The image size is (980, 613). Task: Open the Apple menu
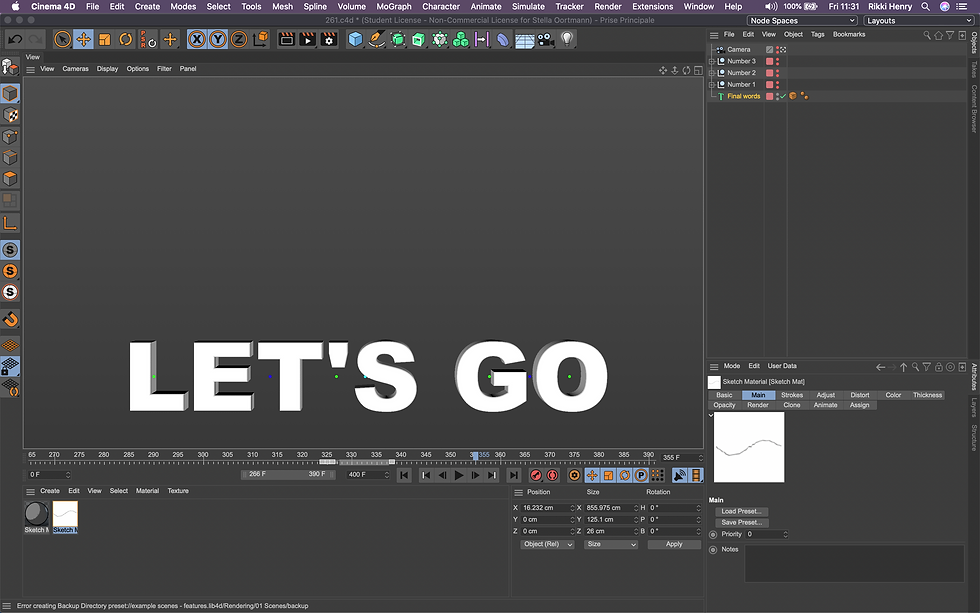[x=16, y=6]
